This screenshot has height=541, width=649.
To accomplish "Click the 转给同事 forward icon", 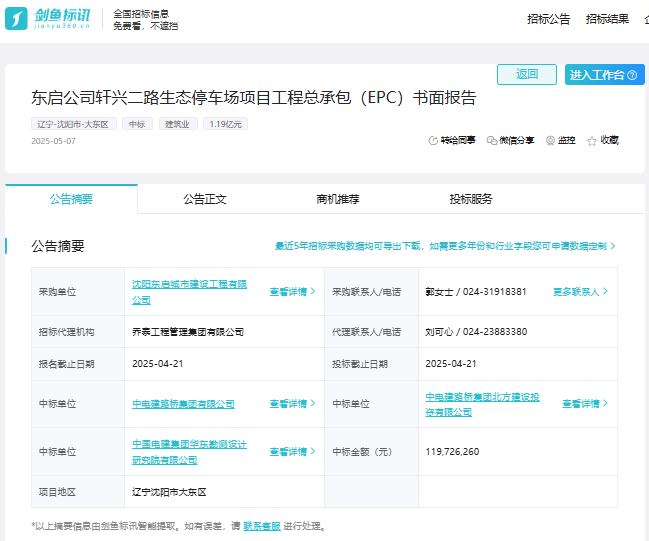I will click(433, 141).
